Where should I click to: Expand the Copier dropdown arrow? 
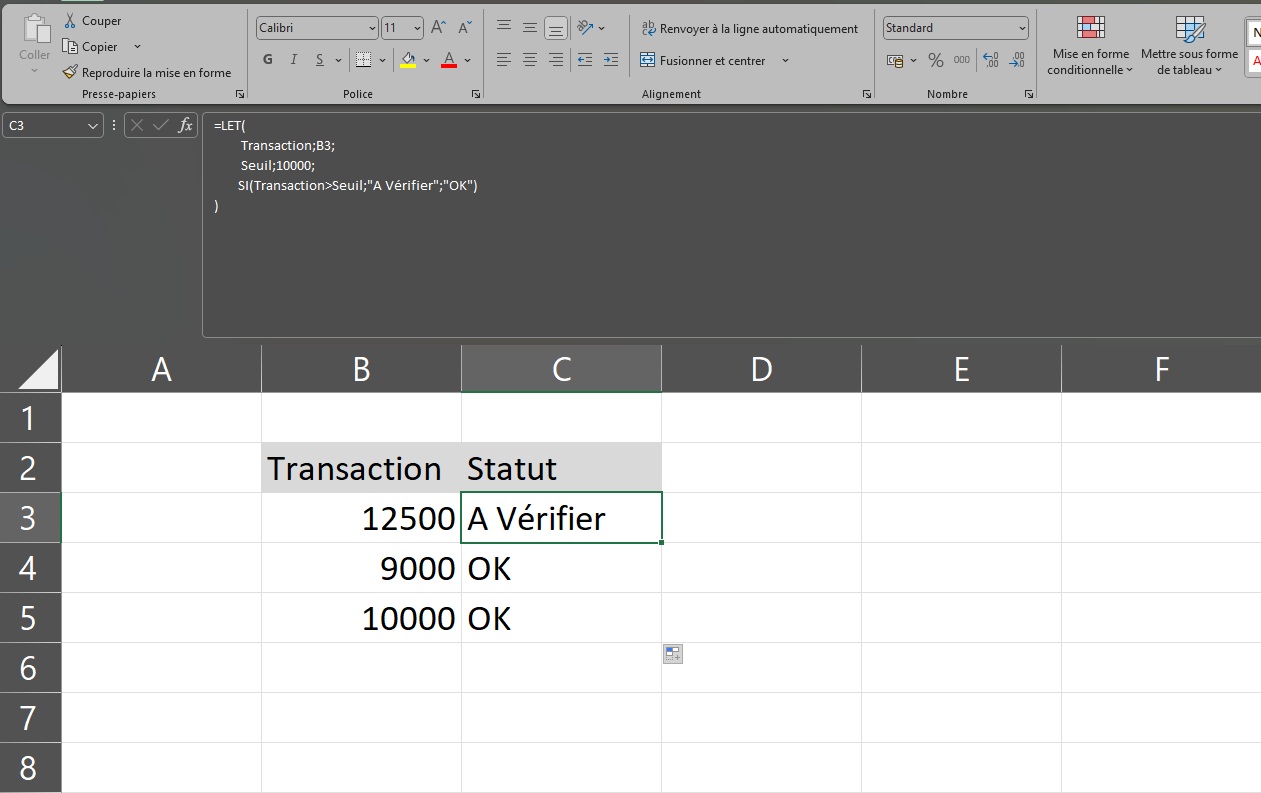click(137, 46)
